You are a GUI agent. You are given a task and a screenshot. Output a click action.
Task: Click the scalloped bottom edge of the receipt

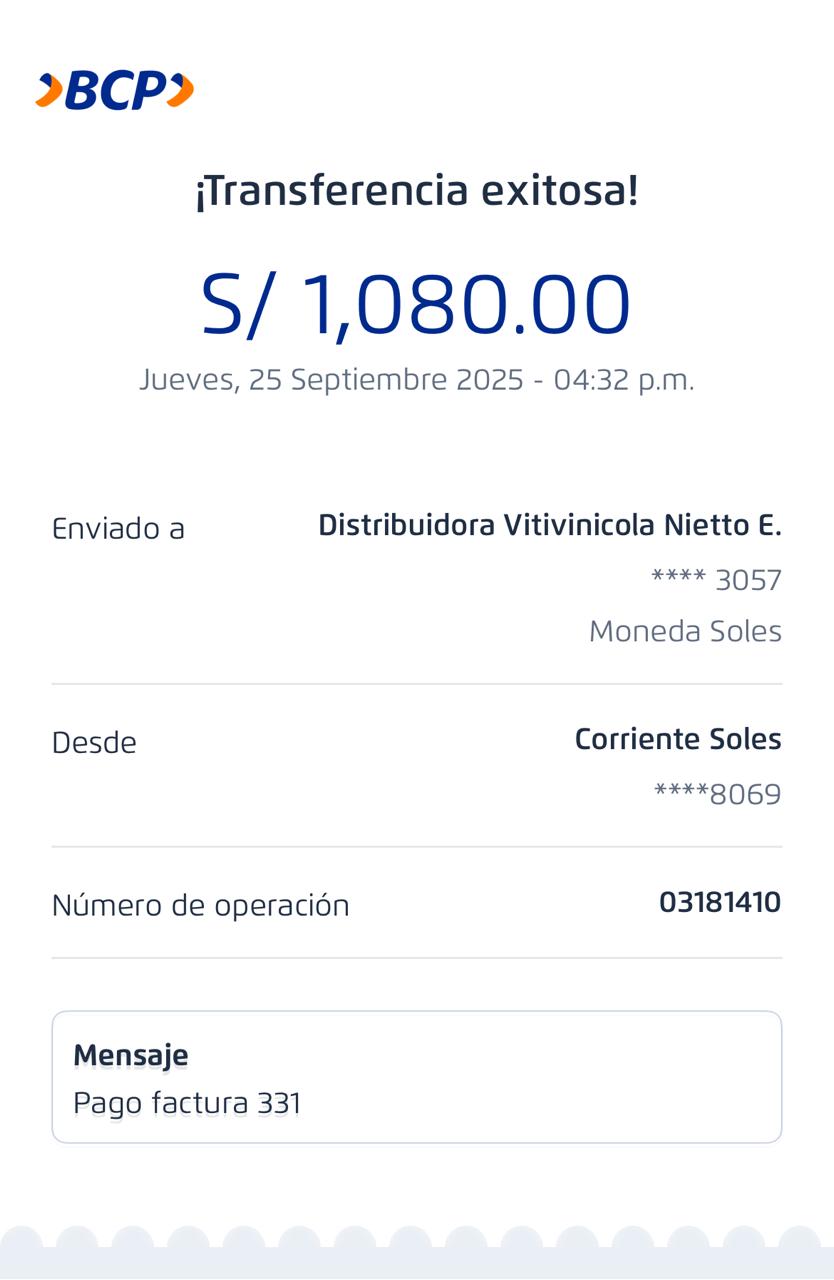416,1250
